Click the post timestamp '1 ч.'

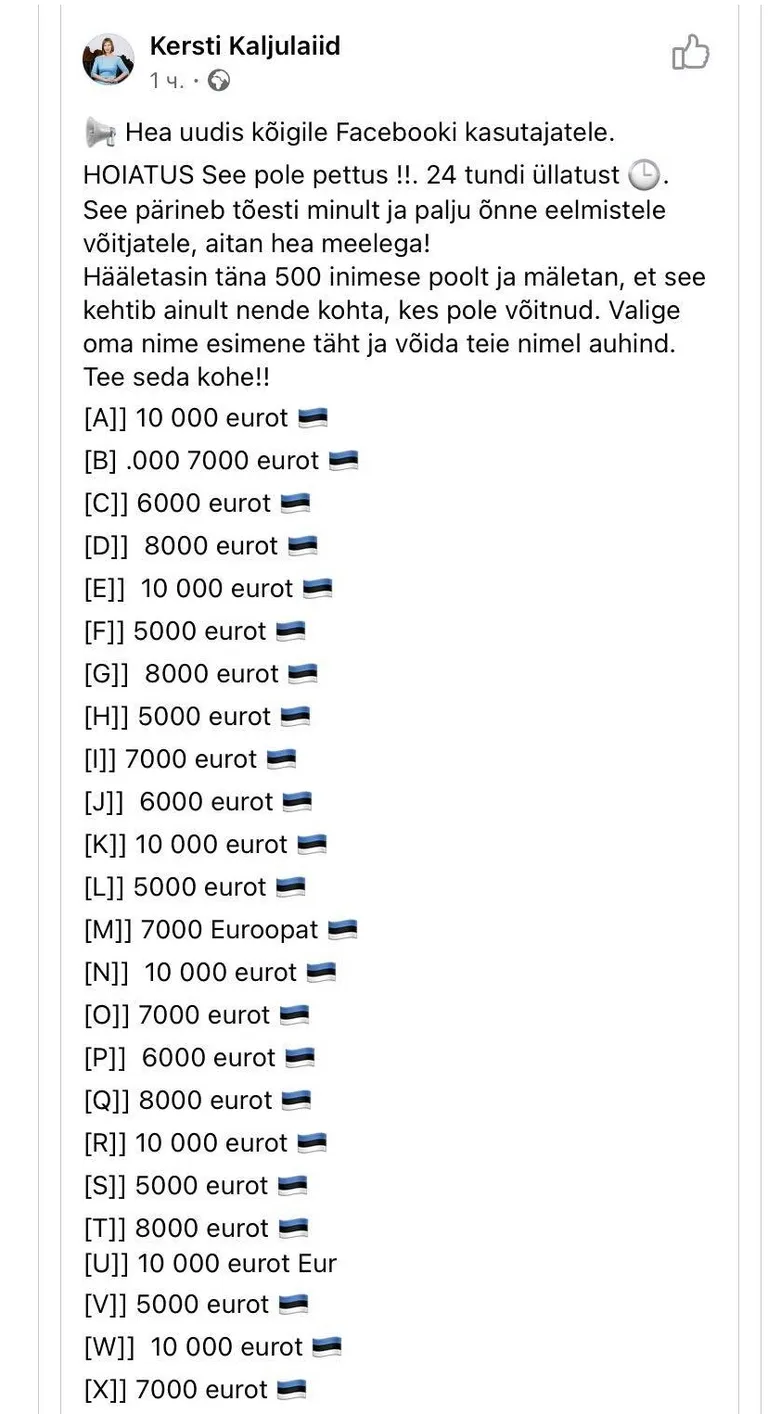coord(167,81)
